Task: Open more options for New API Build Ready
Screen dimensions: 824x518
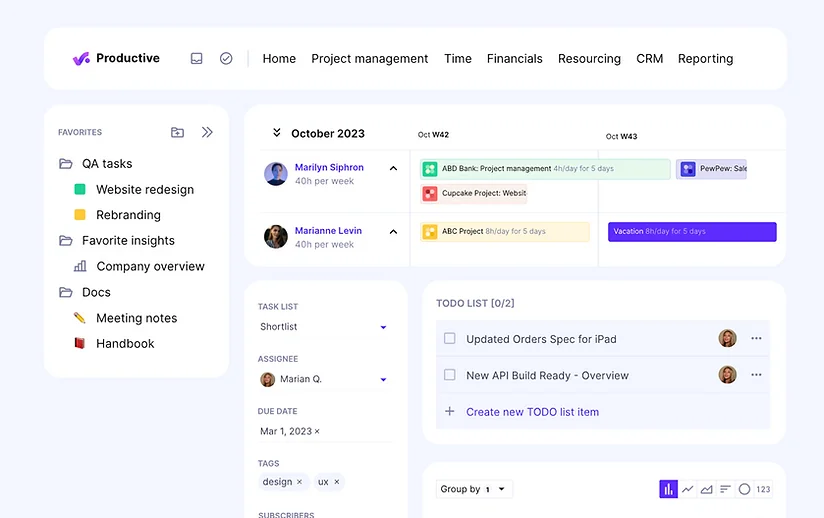Action: coord(756,375)
